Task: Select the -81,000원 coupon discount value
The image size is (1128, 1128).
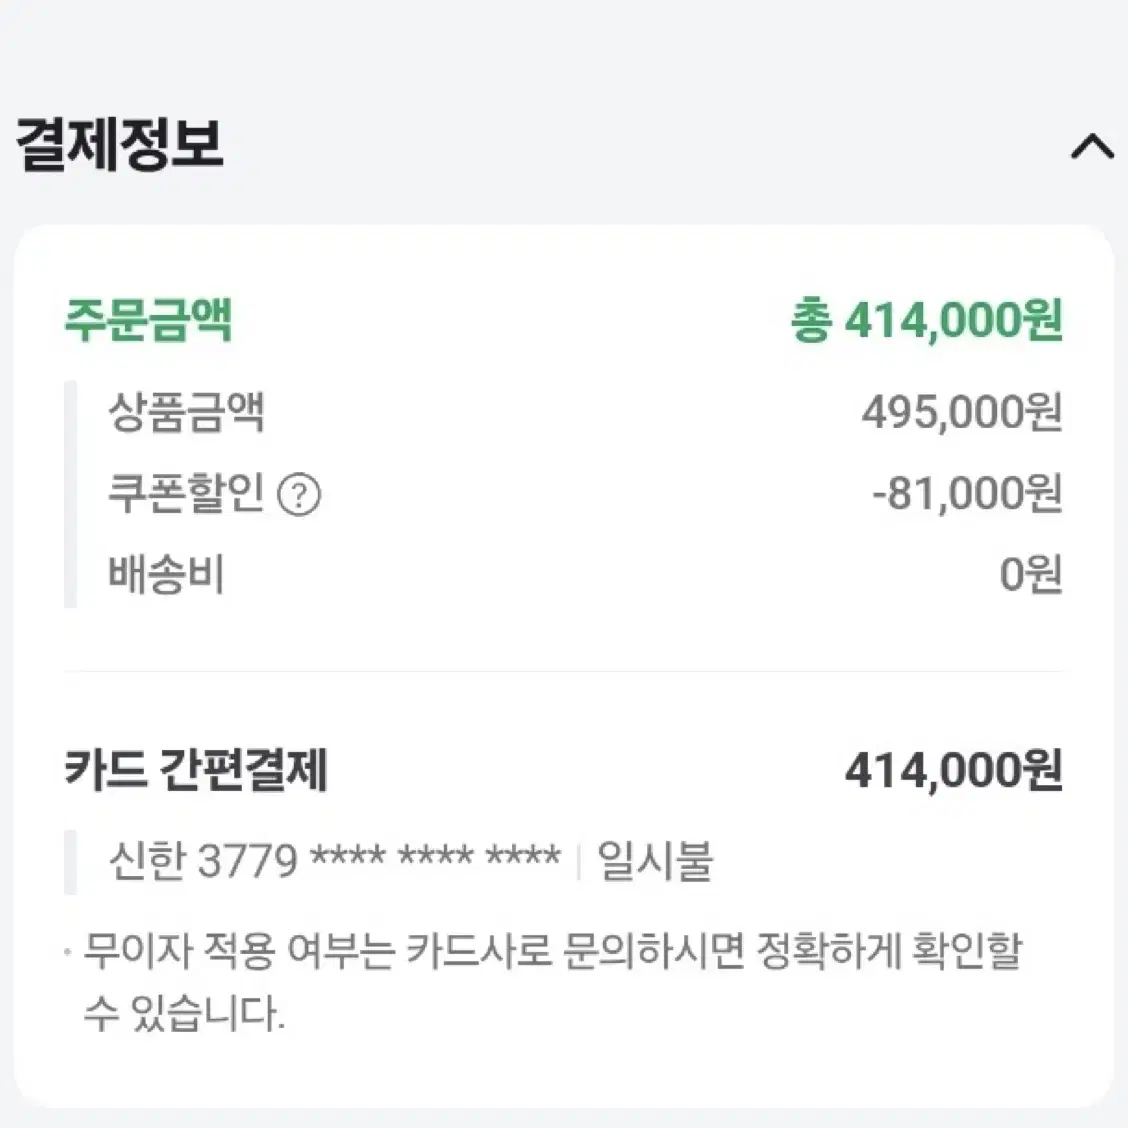Action: (x=967, y=494)
